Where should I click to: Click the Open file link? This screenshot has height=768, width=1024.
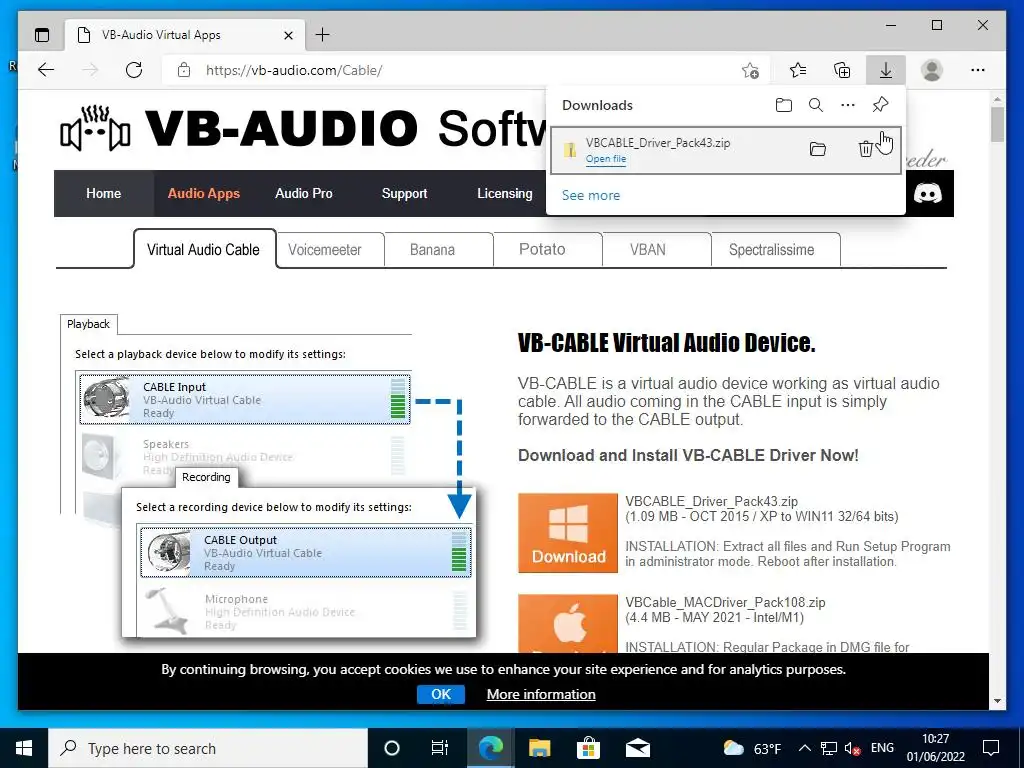pyautogui.click(x=605, y=159)
